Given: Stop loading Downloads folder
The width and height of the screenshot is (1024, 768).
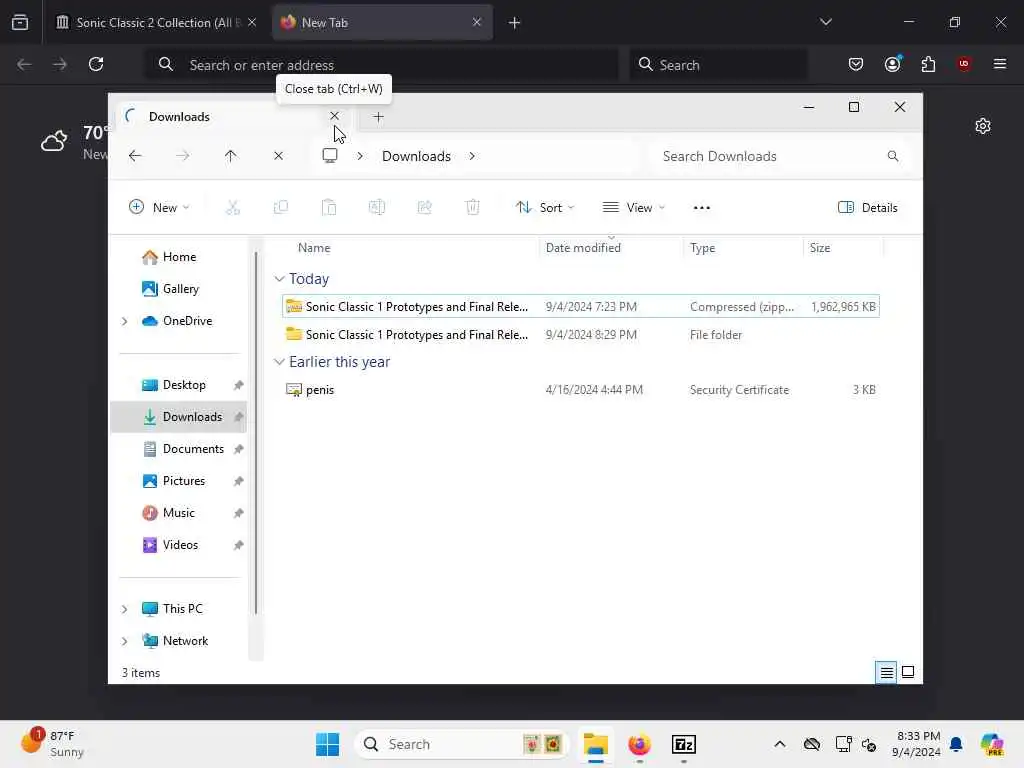Looking at the screenshot, I should [278, 156].
